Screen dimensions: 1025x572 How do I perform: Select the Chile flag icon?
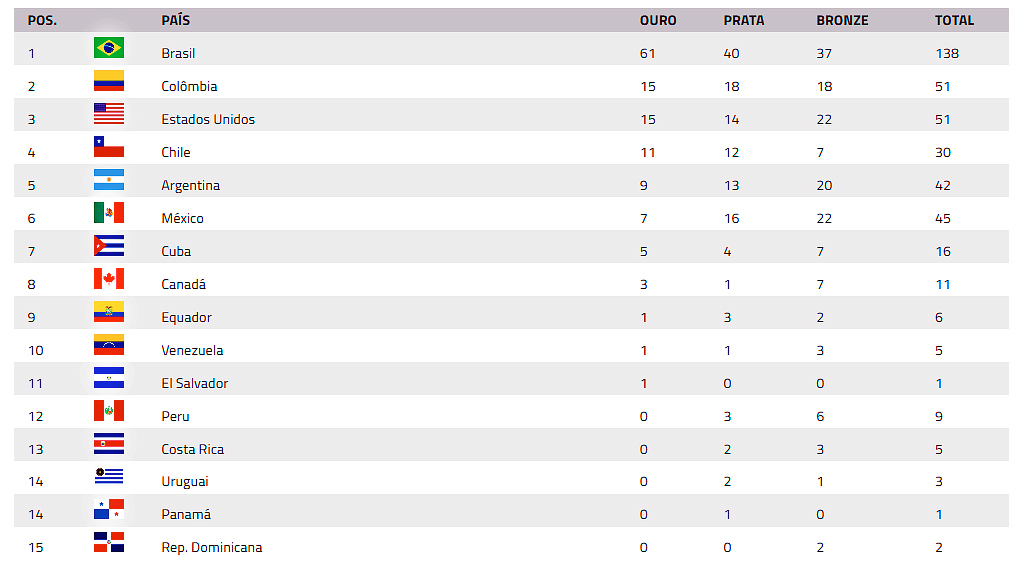coord(109,146)
